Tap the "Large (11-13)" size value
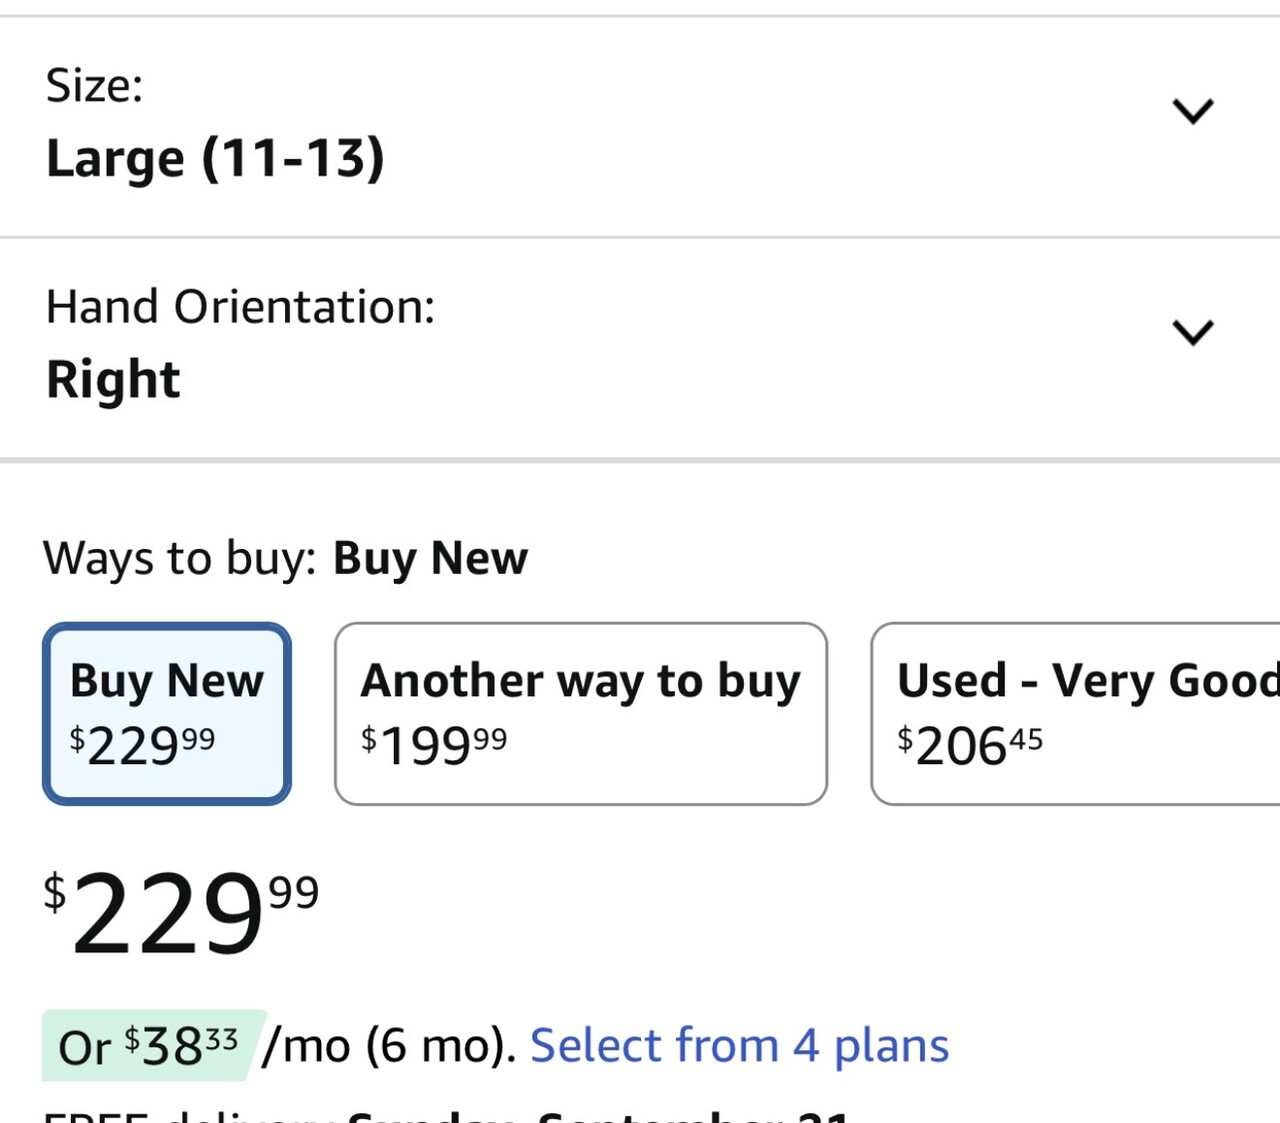This screenshot has width=1280, height=1123. [x=215, y=159]
